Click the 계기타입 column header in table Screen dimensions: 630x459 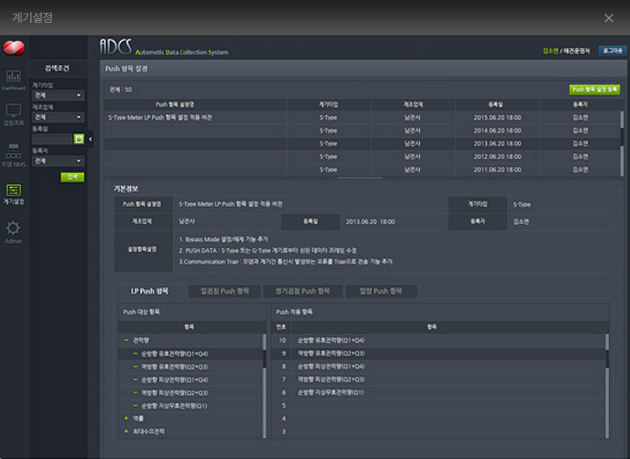pyautogui.click(x=329, y=105)
